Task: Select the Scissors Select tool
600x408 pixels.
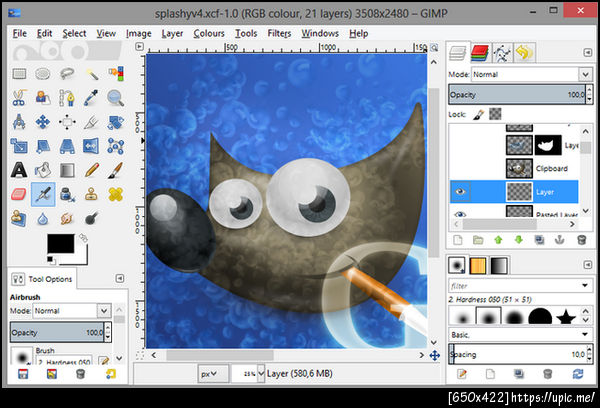Action: pos(19,98)
